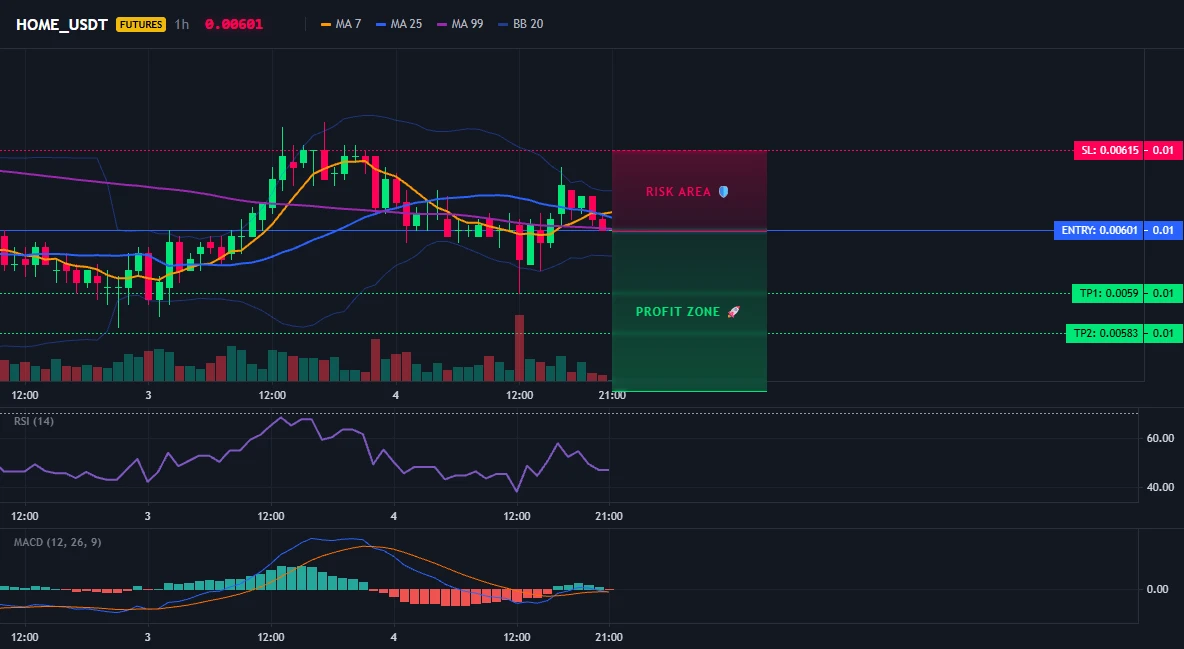The image size is (1184, 649).
Task: Click 21:00 on the MACD time axis
Action: tap(609, 637)
